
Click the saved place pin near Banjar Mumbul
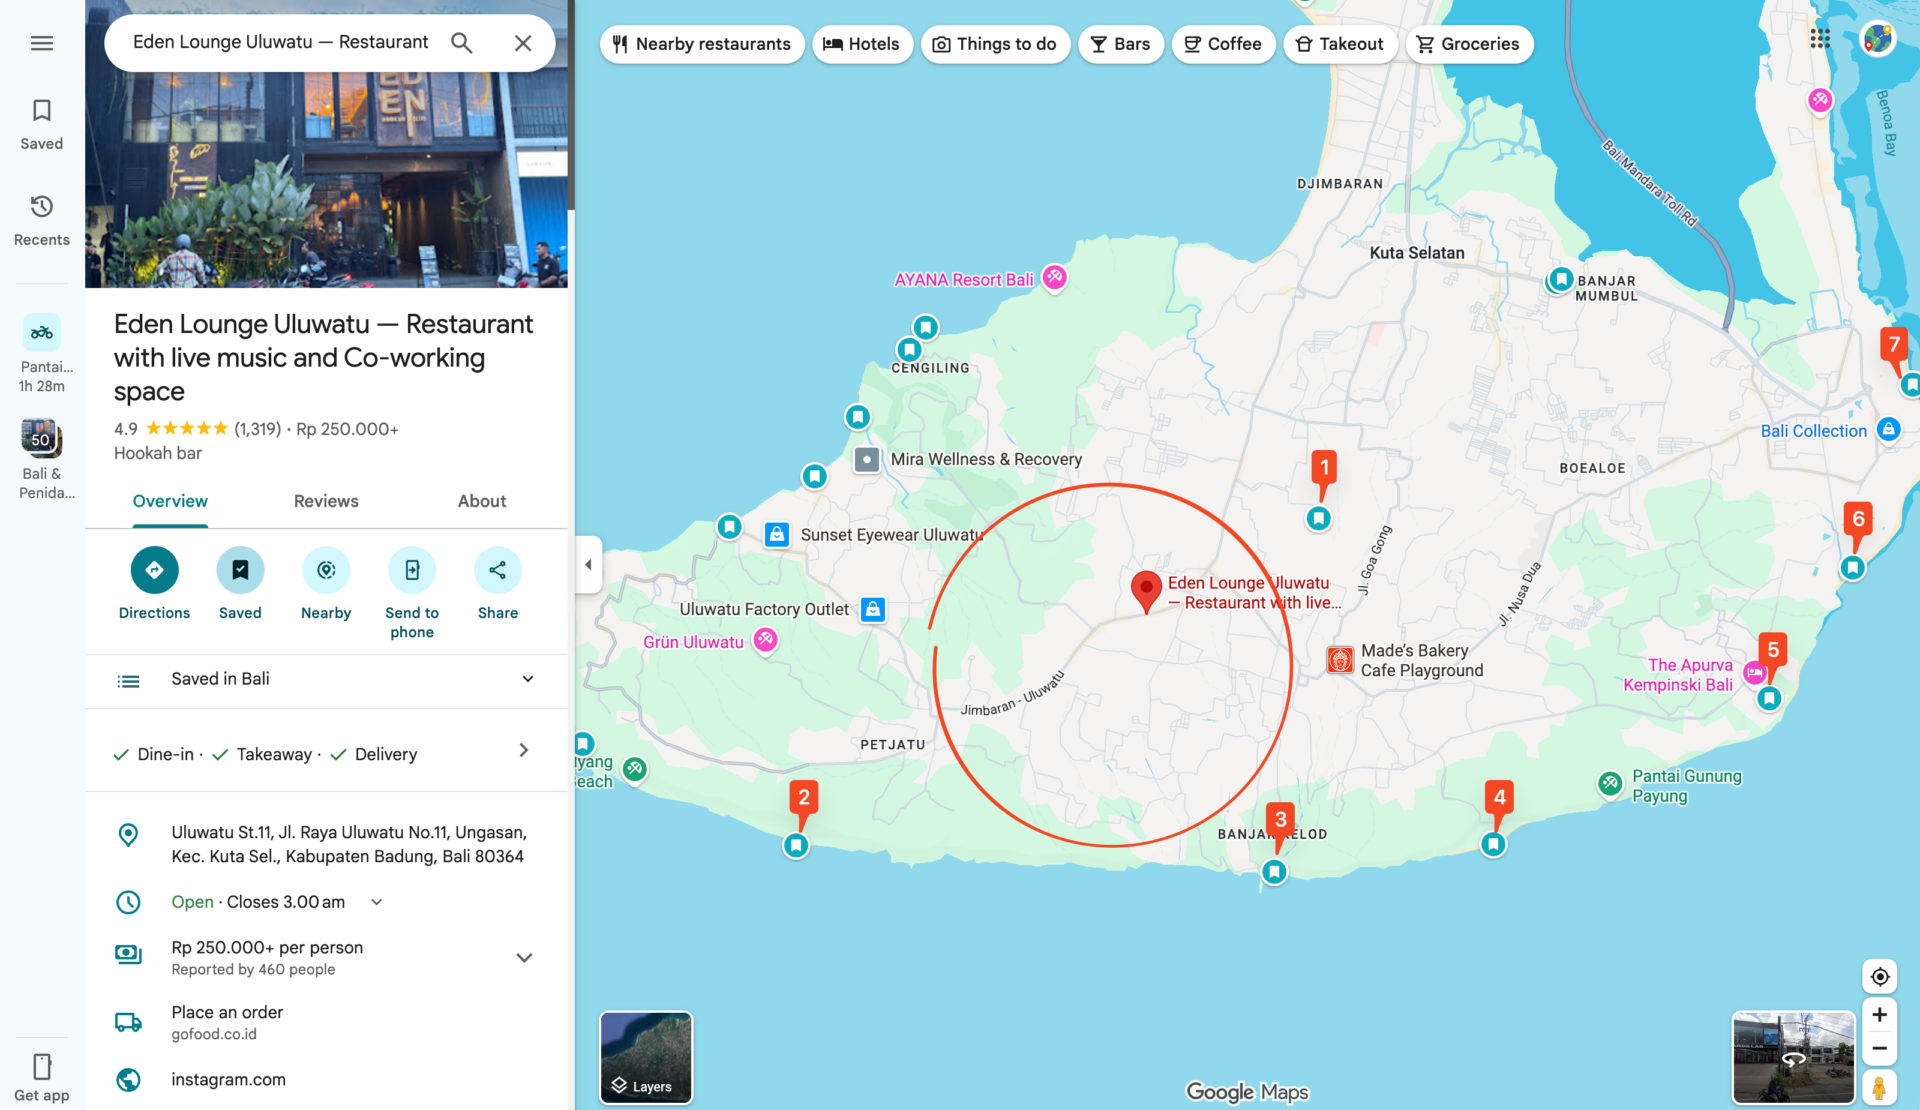[1560, 280]
